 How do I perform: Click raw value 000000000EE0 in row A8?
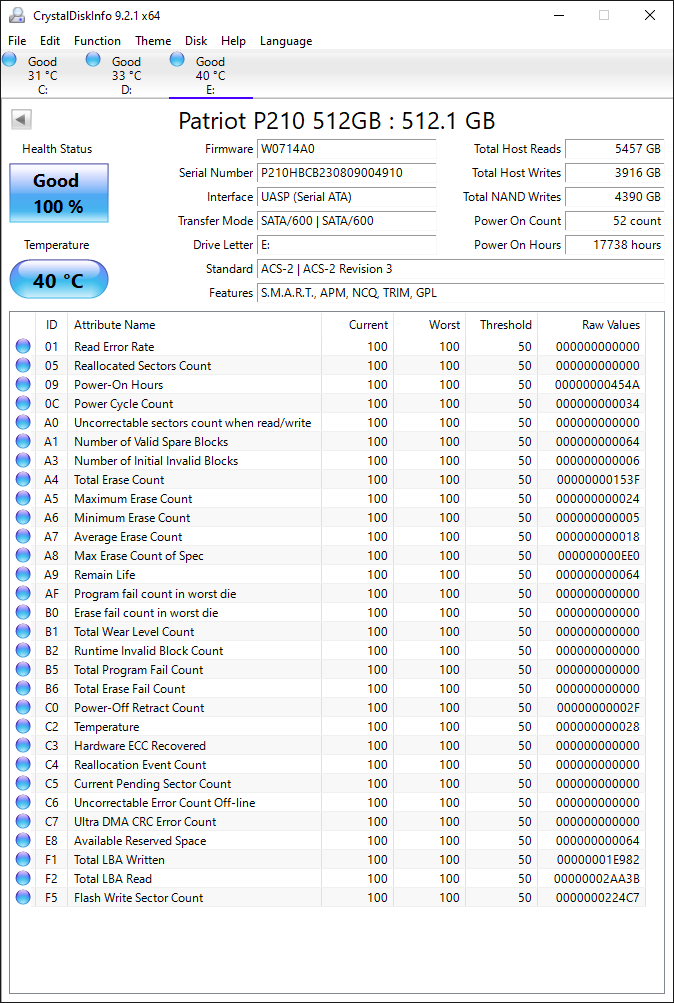(x=599, y=556)
